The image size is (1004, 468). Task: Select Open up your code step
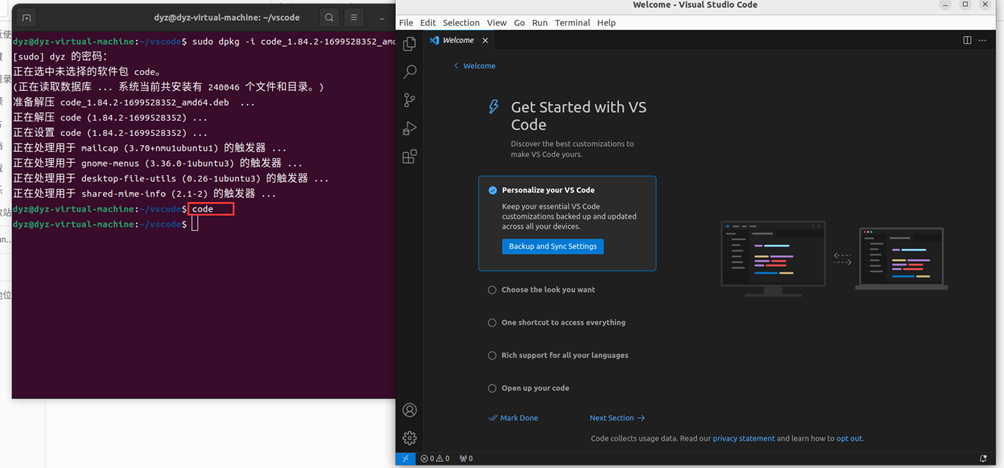[528, 388]
